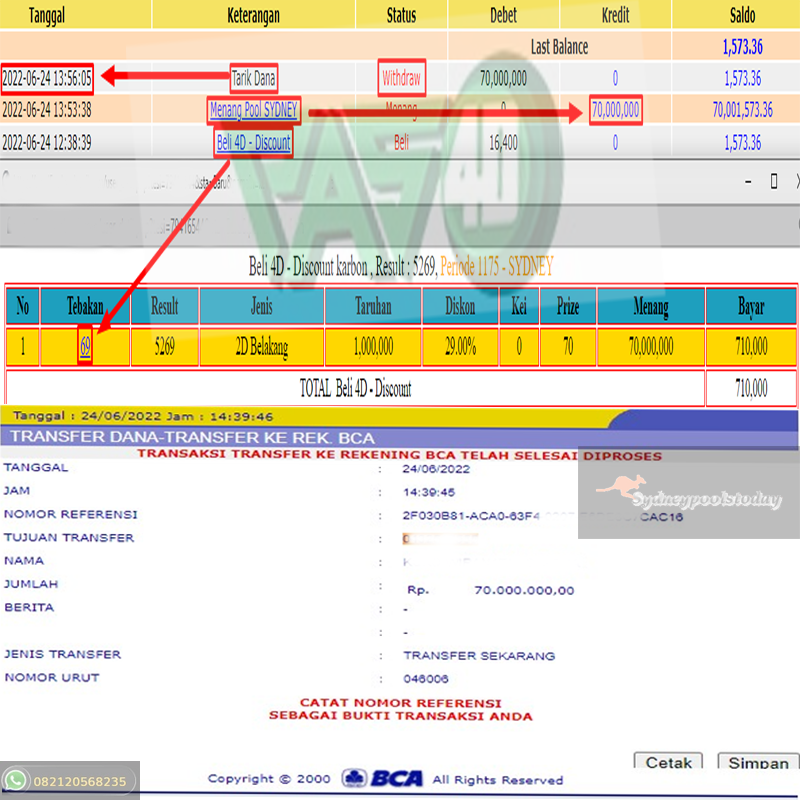800x800 pixels.
Task: Click the Diskon column header
Action: point(460,306)
